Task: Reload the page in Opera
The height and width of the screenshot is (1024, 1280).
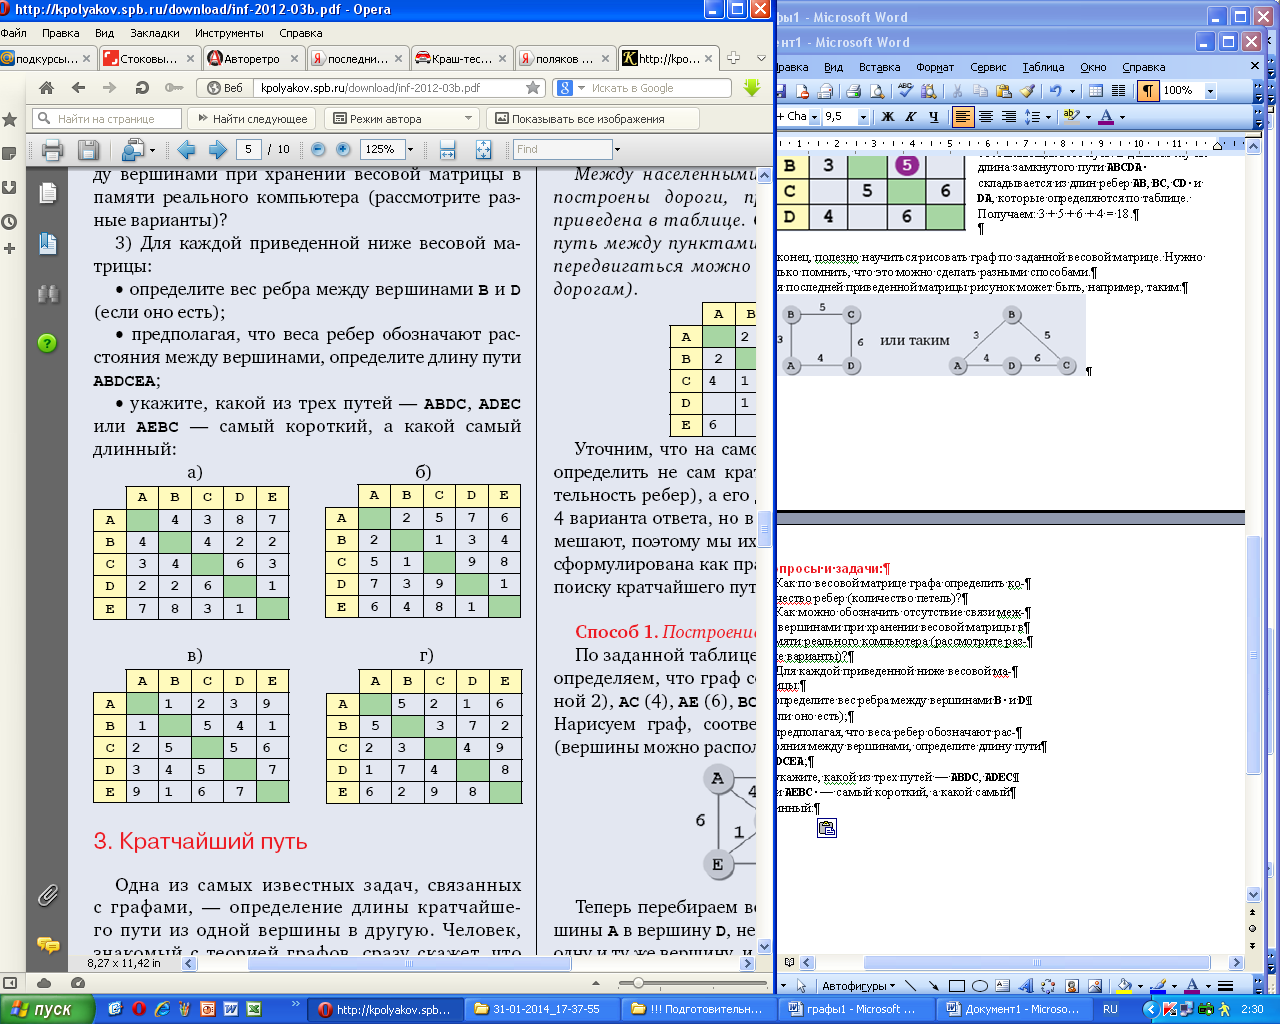Action: 142,88
